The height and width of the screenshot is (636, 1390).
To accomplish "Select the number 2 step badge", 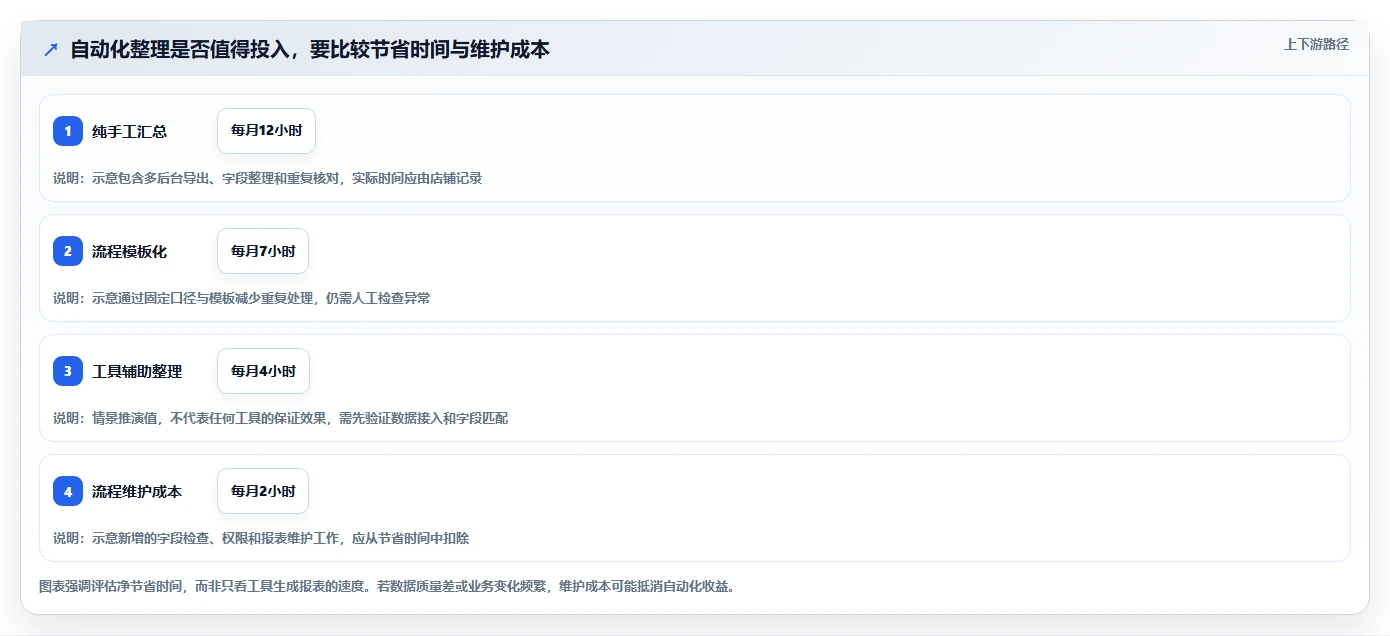I will [x=68, y=251].
